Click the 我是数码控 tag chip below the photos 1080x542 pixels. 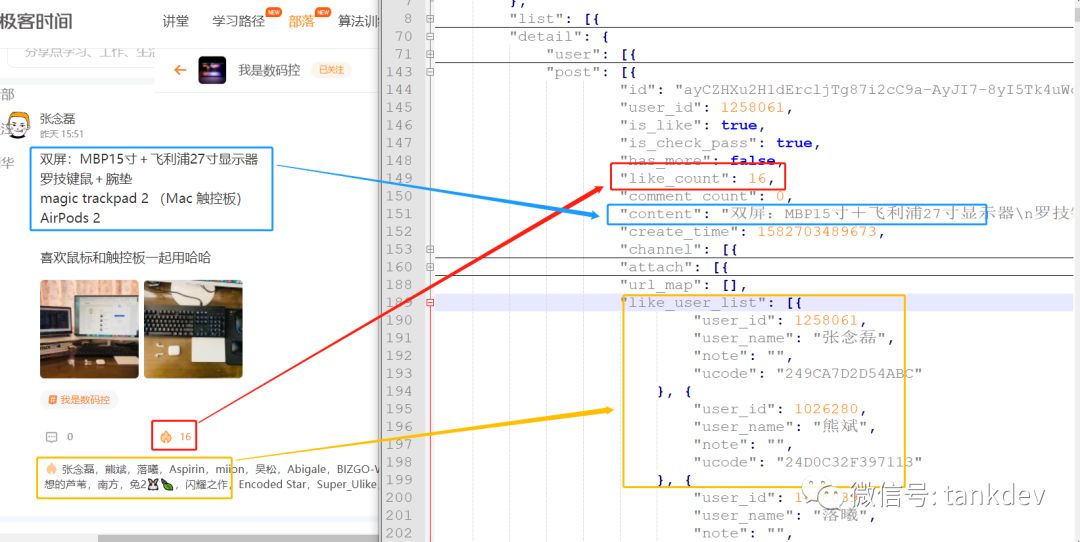click(x=79, y=399)
